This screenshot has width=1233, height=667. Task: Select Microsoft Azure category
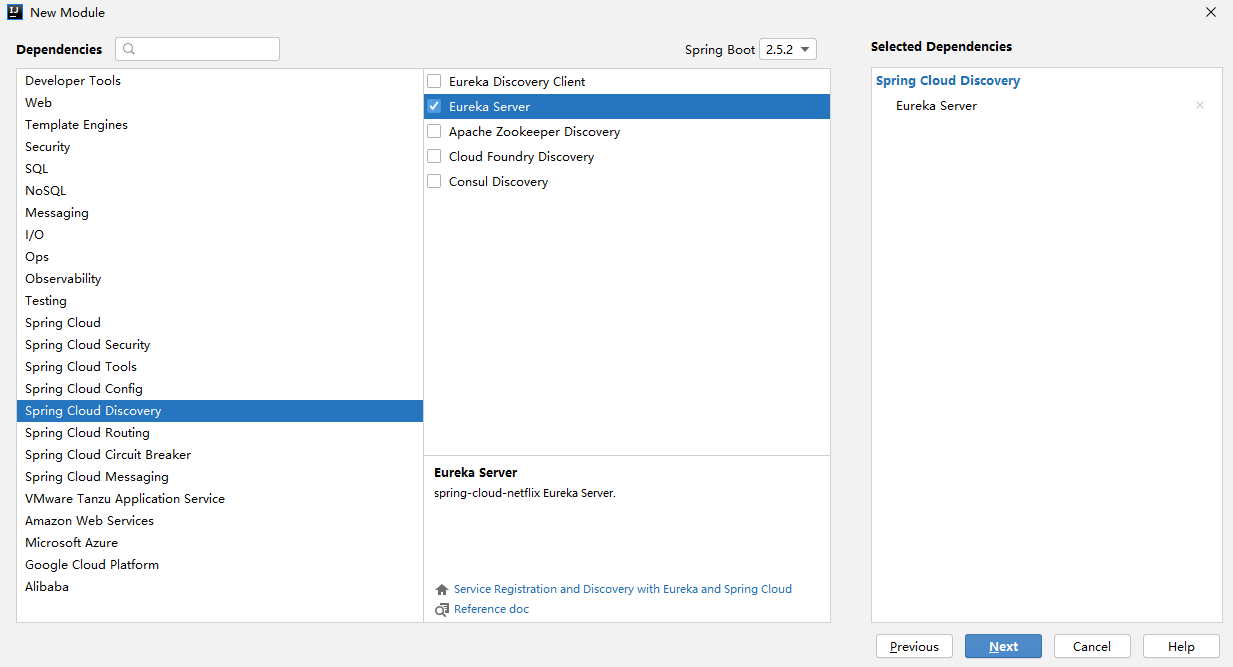point(220,543)
